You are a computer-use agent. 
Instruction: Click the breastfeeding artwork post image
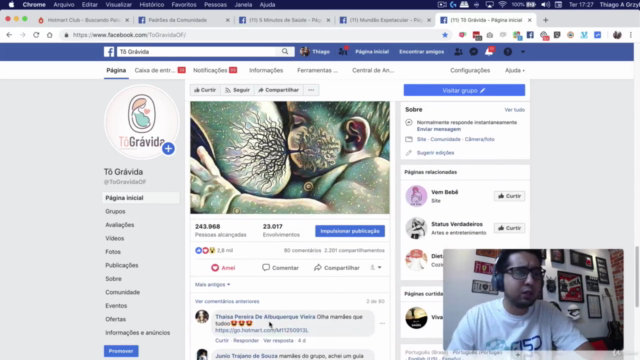point(290,158)
